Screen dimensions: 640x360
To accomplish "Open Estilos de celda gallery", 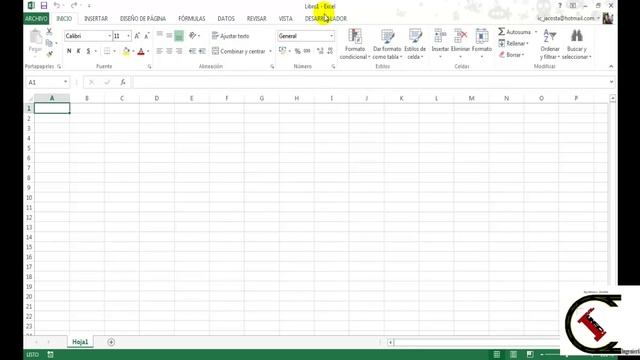I will (415, 44).
